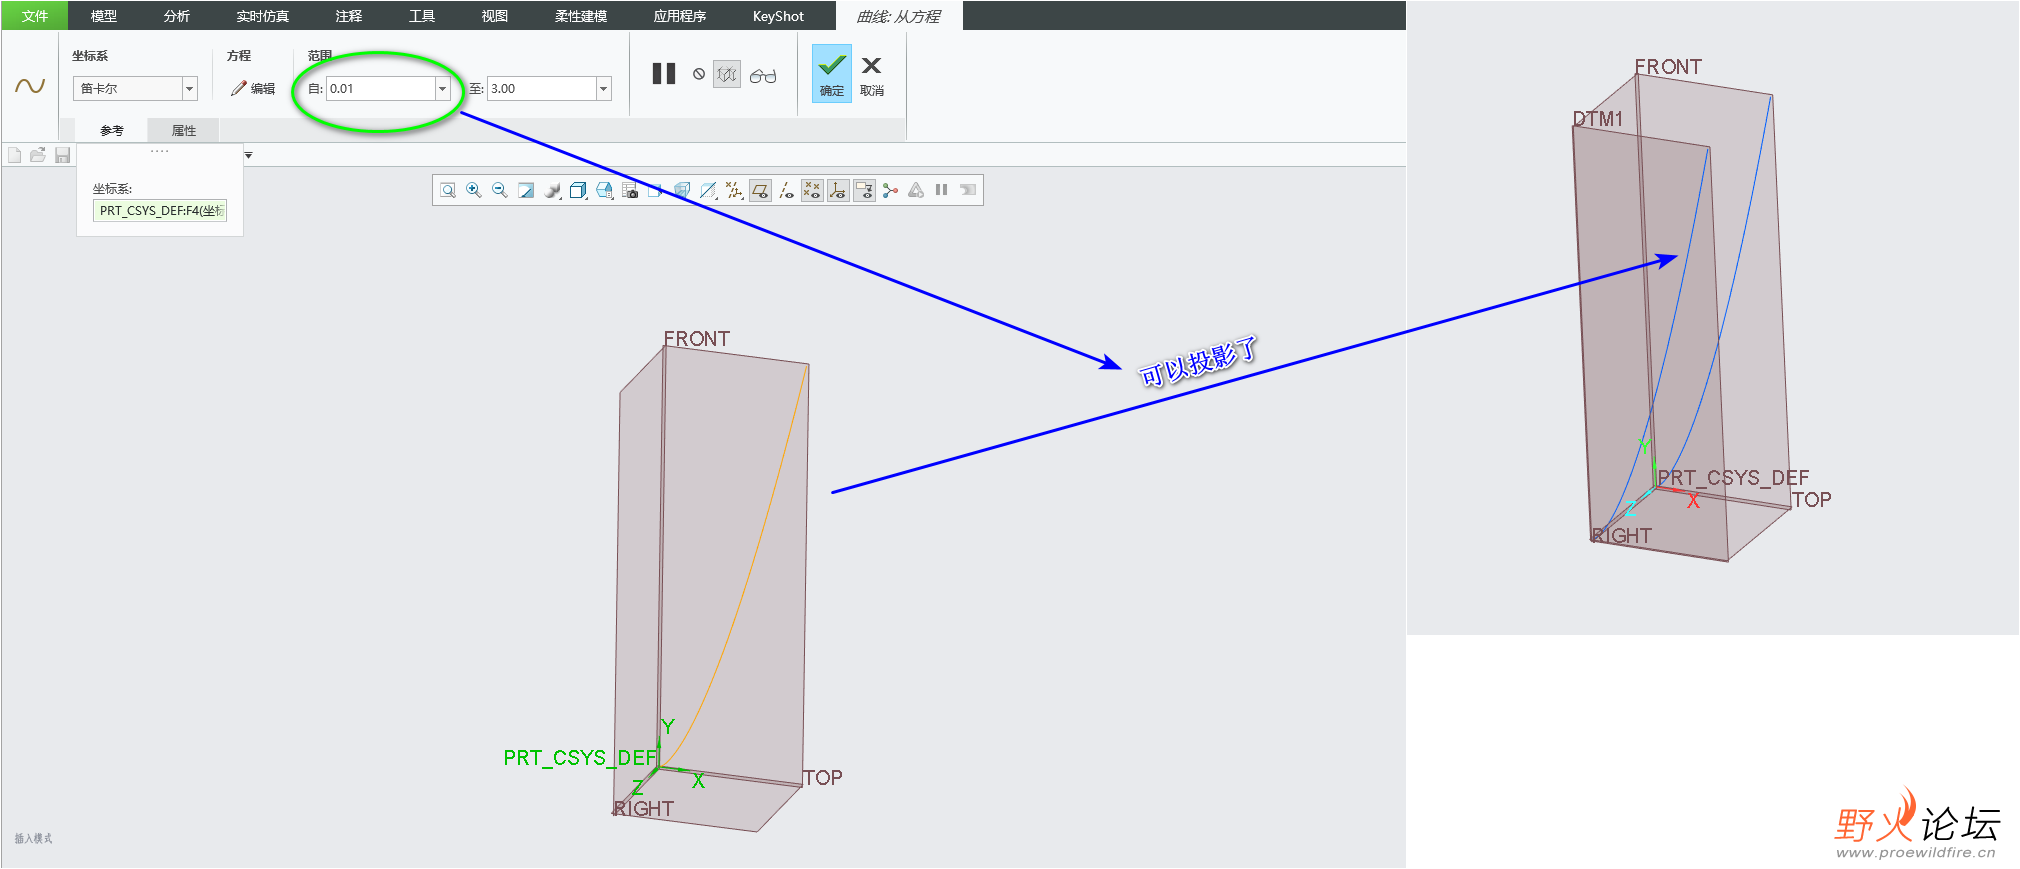Select the FRONT plane label in main viewport
2020x869 pixels.
pos(697,339)
